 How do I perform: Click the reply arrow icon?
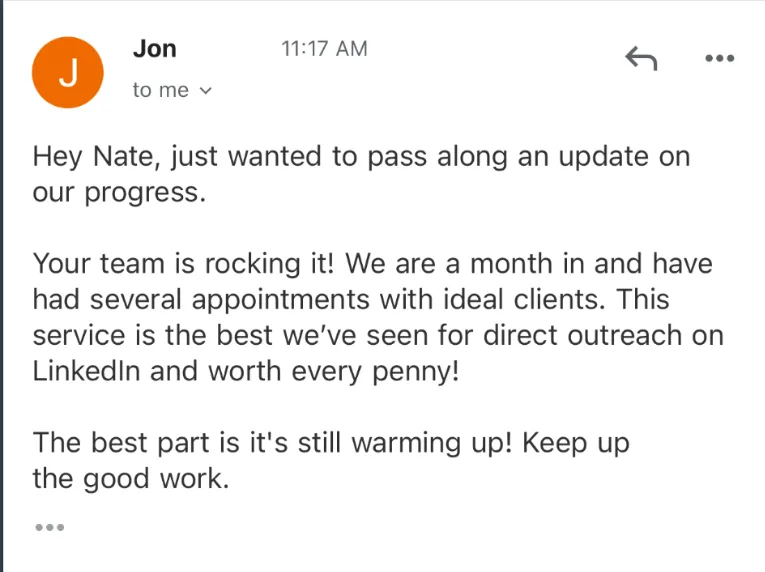641,59
